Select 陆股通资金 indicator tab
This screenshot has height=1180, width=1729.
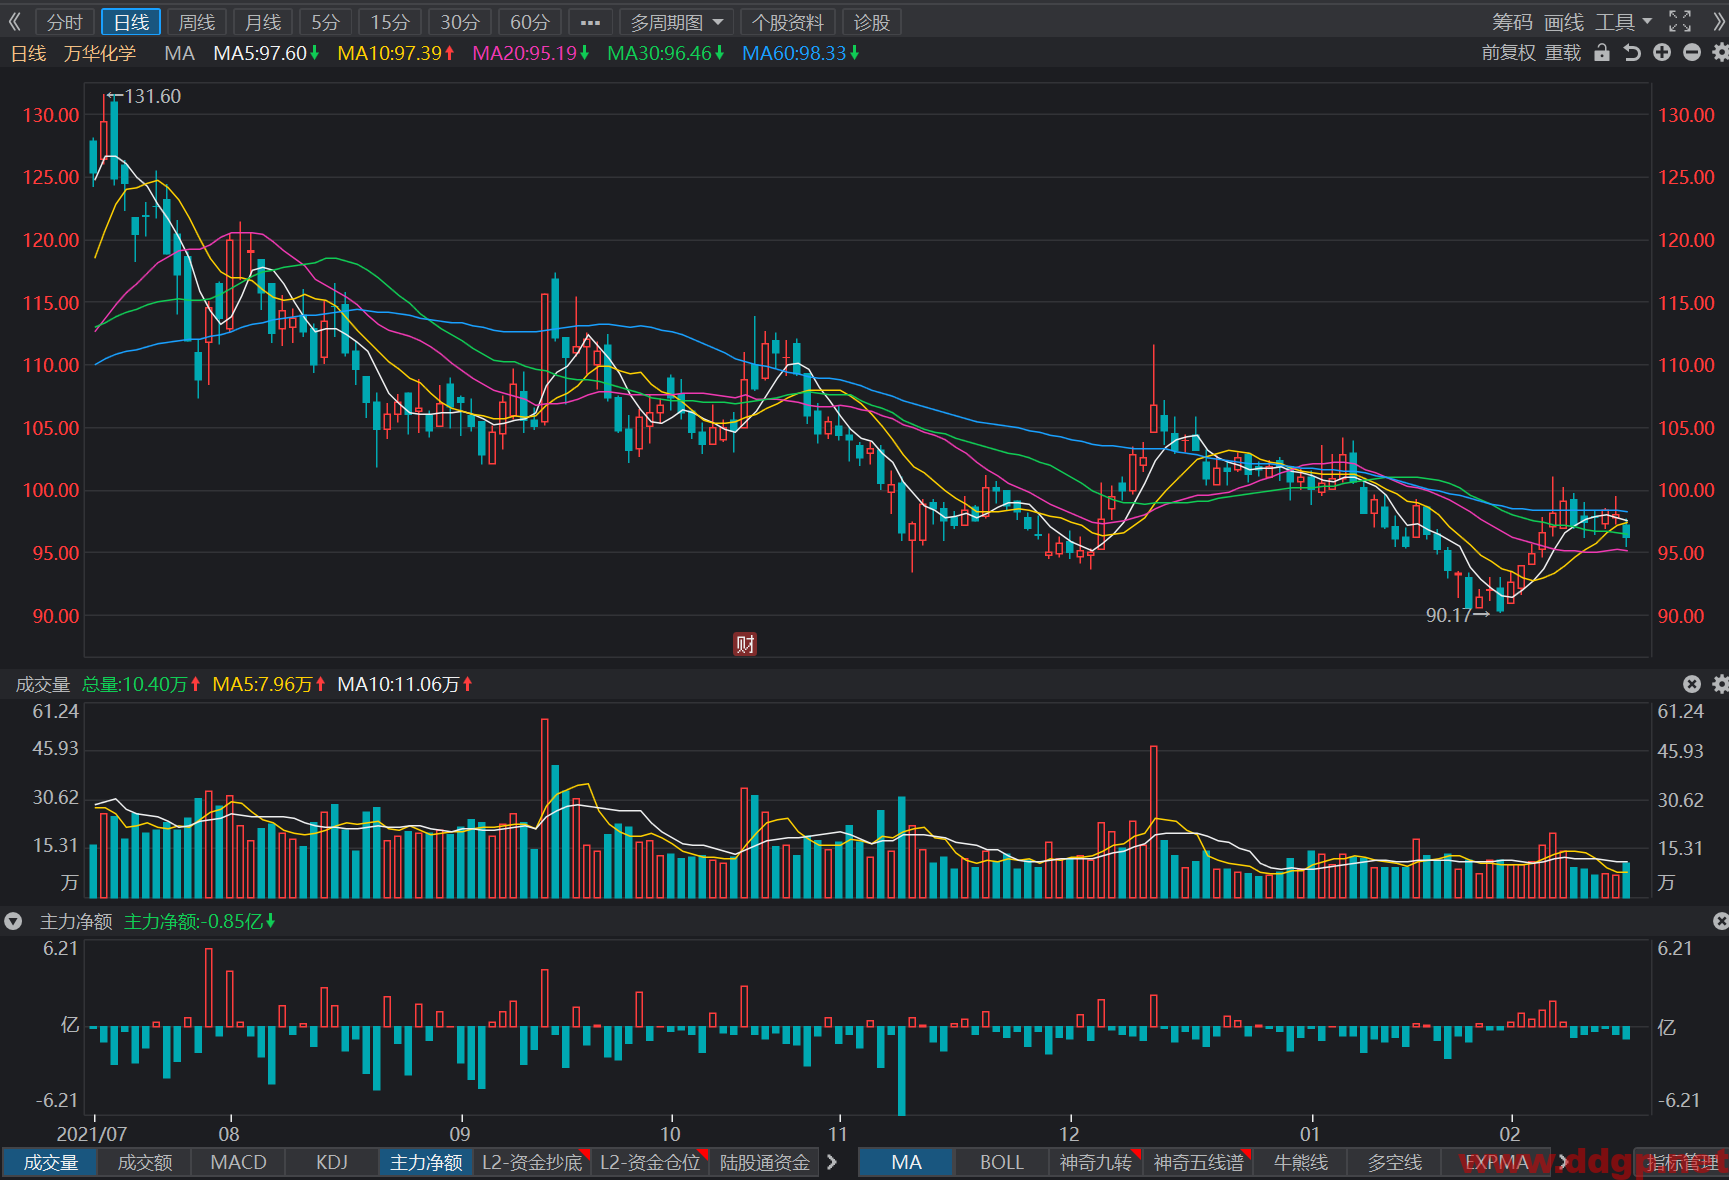[x=765, y=1162]
